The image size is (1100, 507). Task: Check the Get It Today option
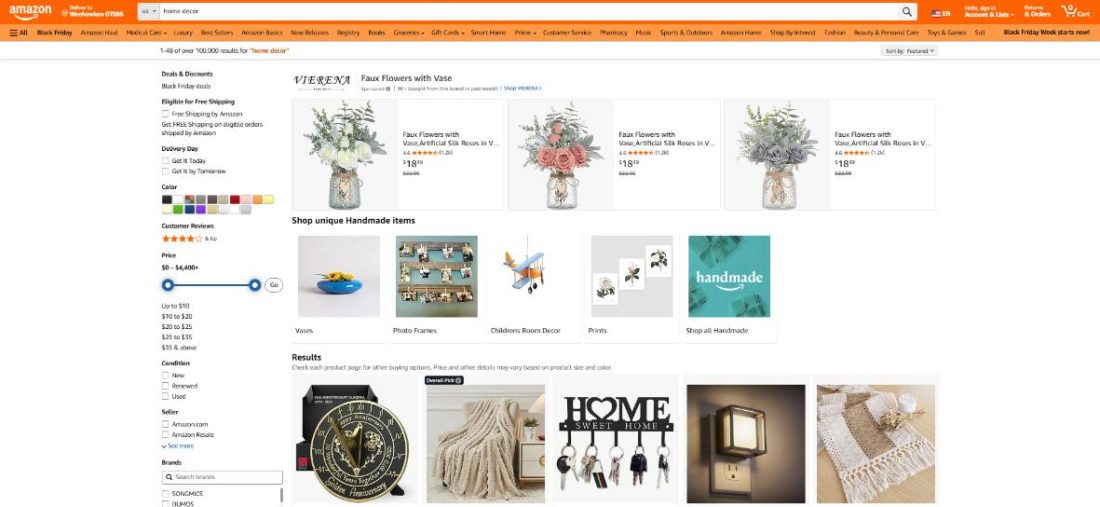[166, 161]
